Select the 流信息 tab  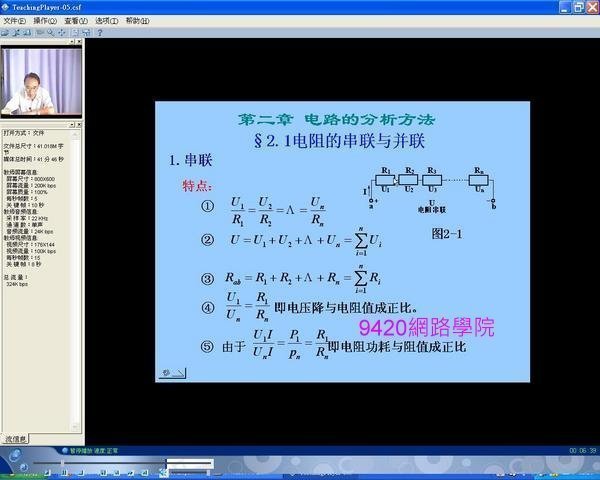click(15, 438)
